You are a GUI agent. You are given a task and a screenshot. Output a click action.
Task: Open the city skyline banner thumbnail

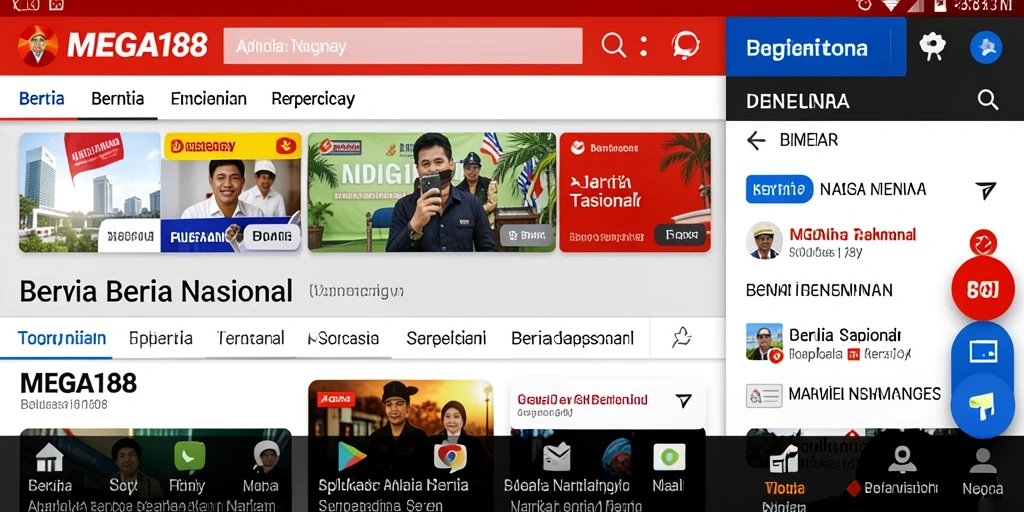[89, 193]
